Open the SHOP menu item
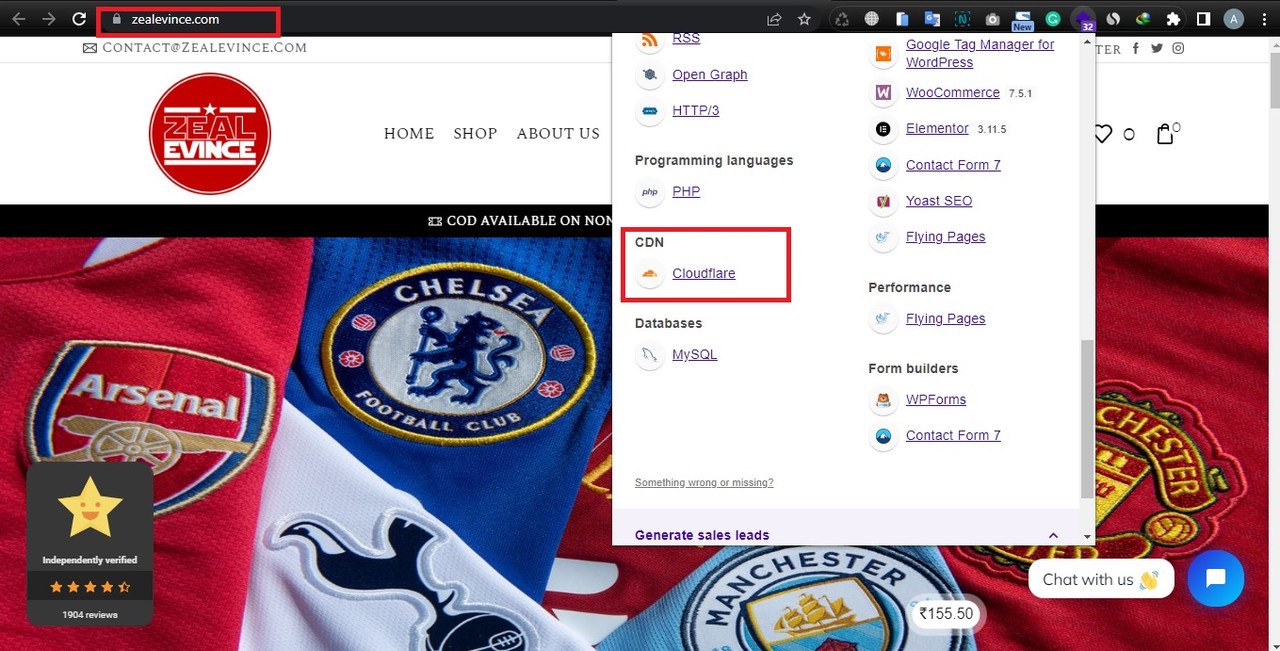Screen dimensions: 1280x651 click(475, 134)
